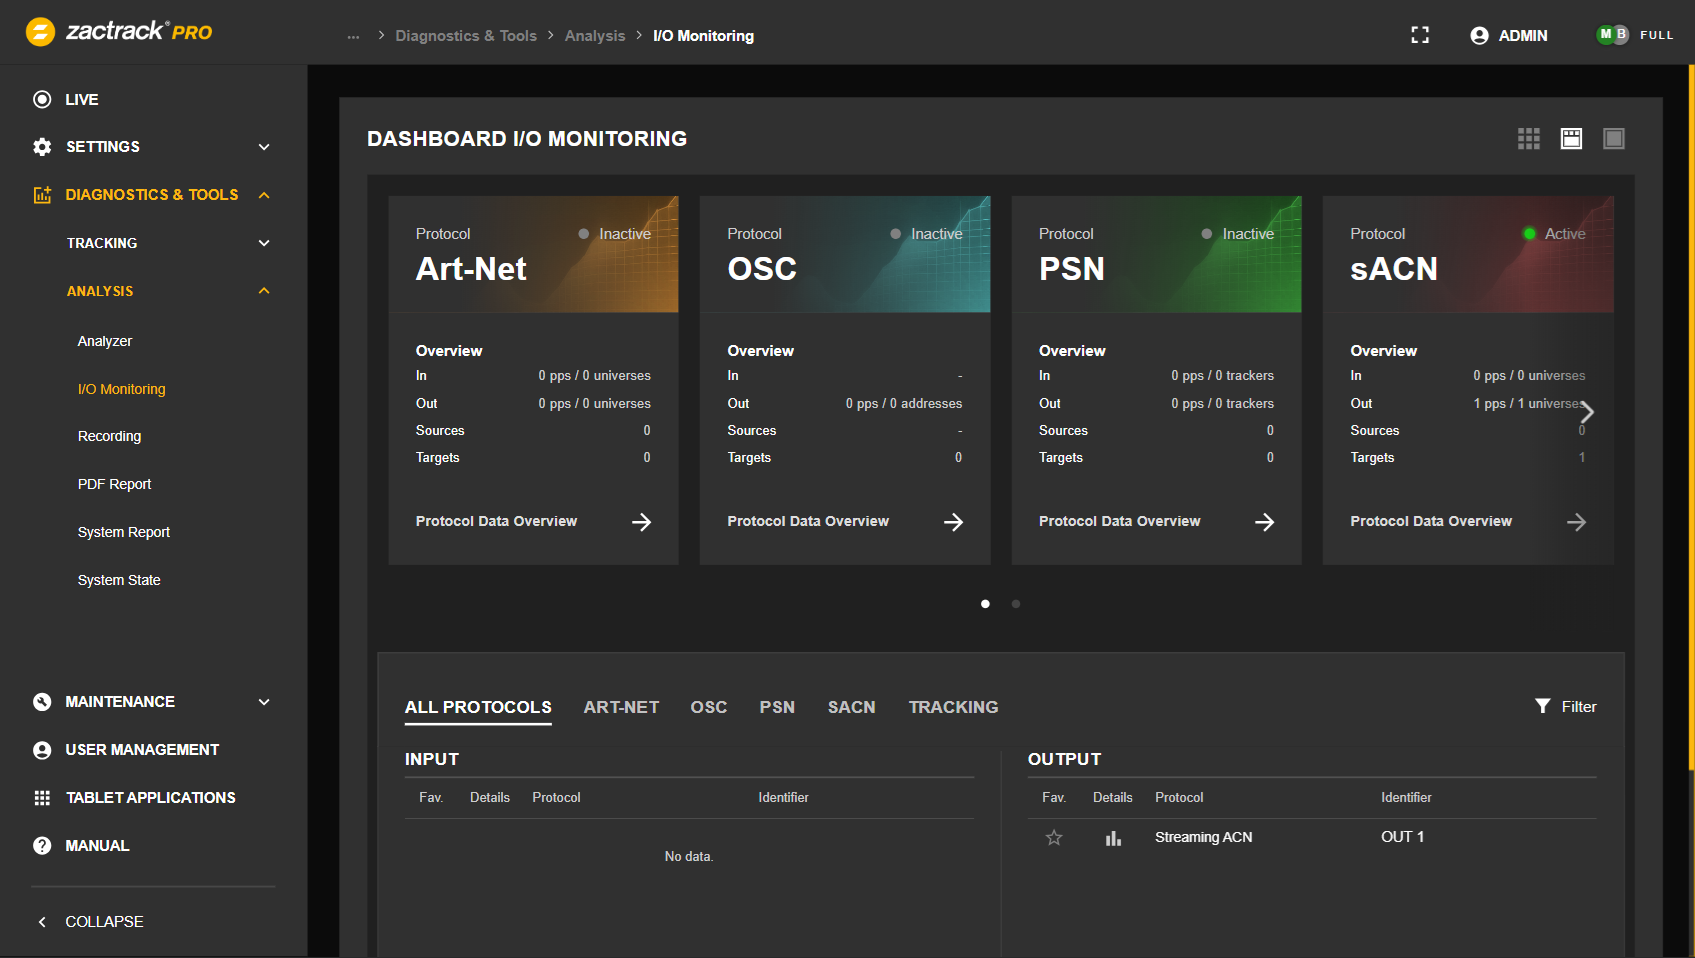This screenshot has width=1695, height=958.
Task: Switch to single panel dashboard layout
Action: point(1614,139)
